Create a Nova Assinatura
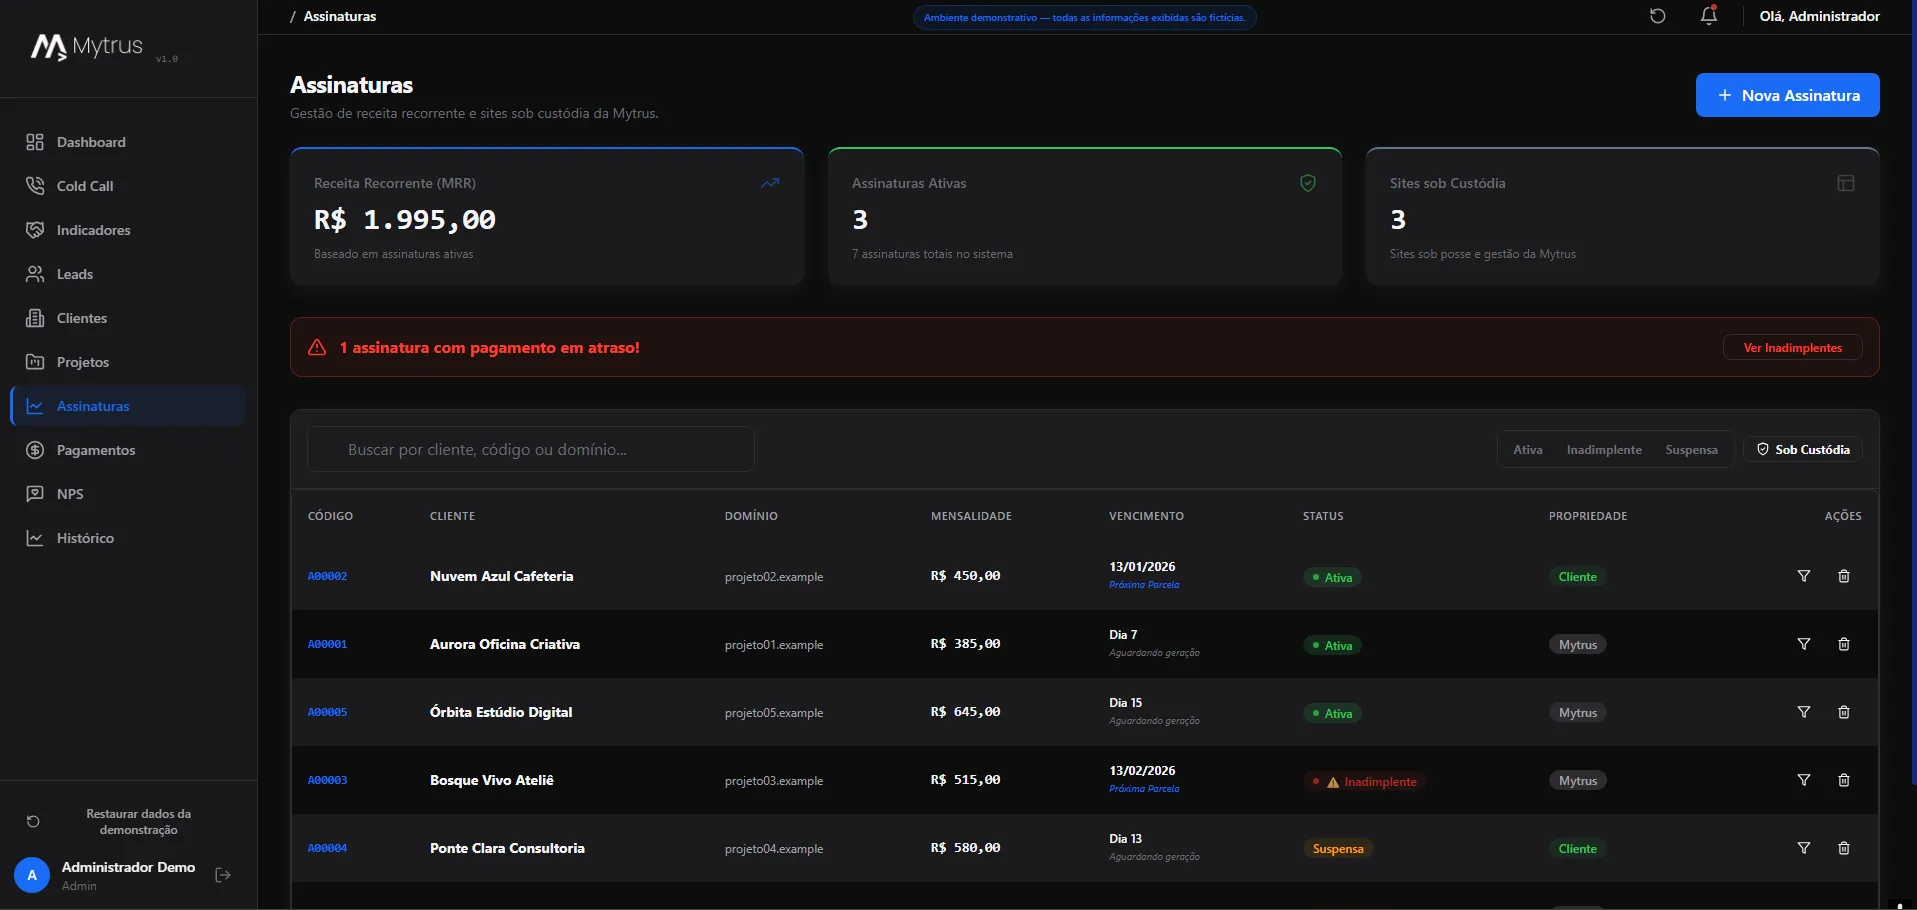Viewport: 1917px width, 910px height. pyautogui.click(x=1787, y=95)
